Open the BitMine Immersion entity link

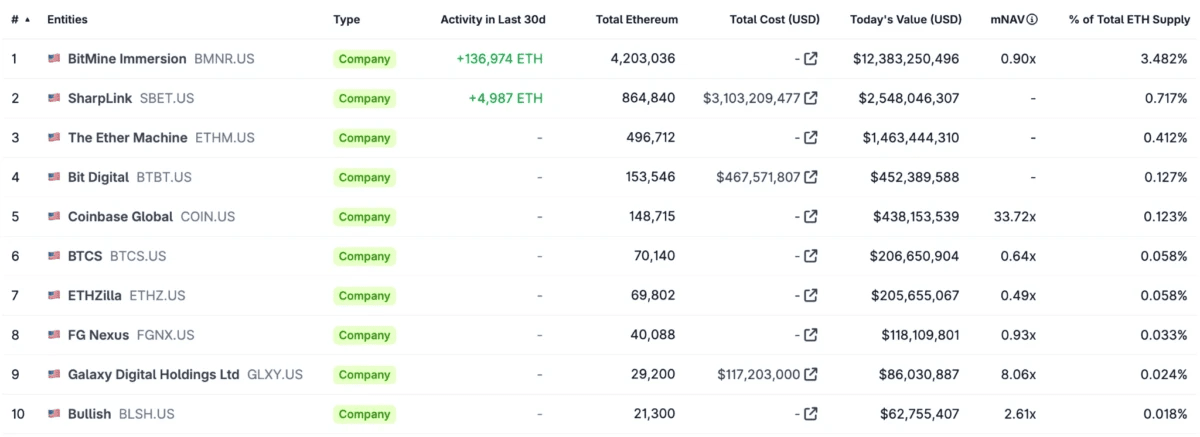127,59
